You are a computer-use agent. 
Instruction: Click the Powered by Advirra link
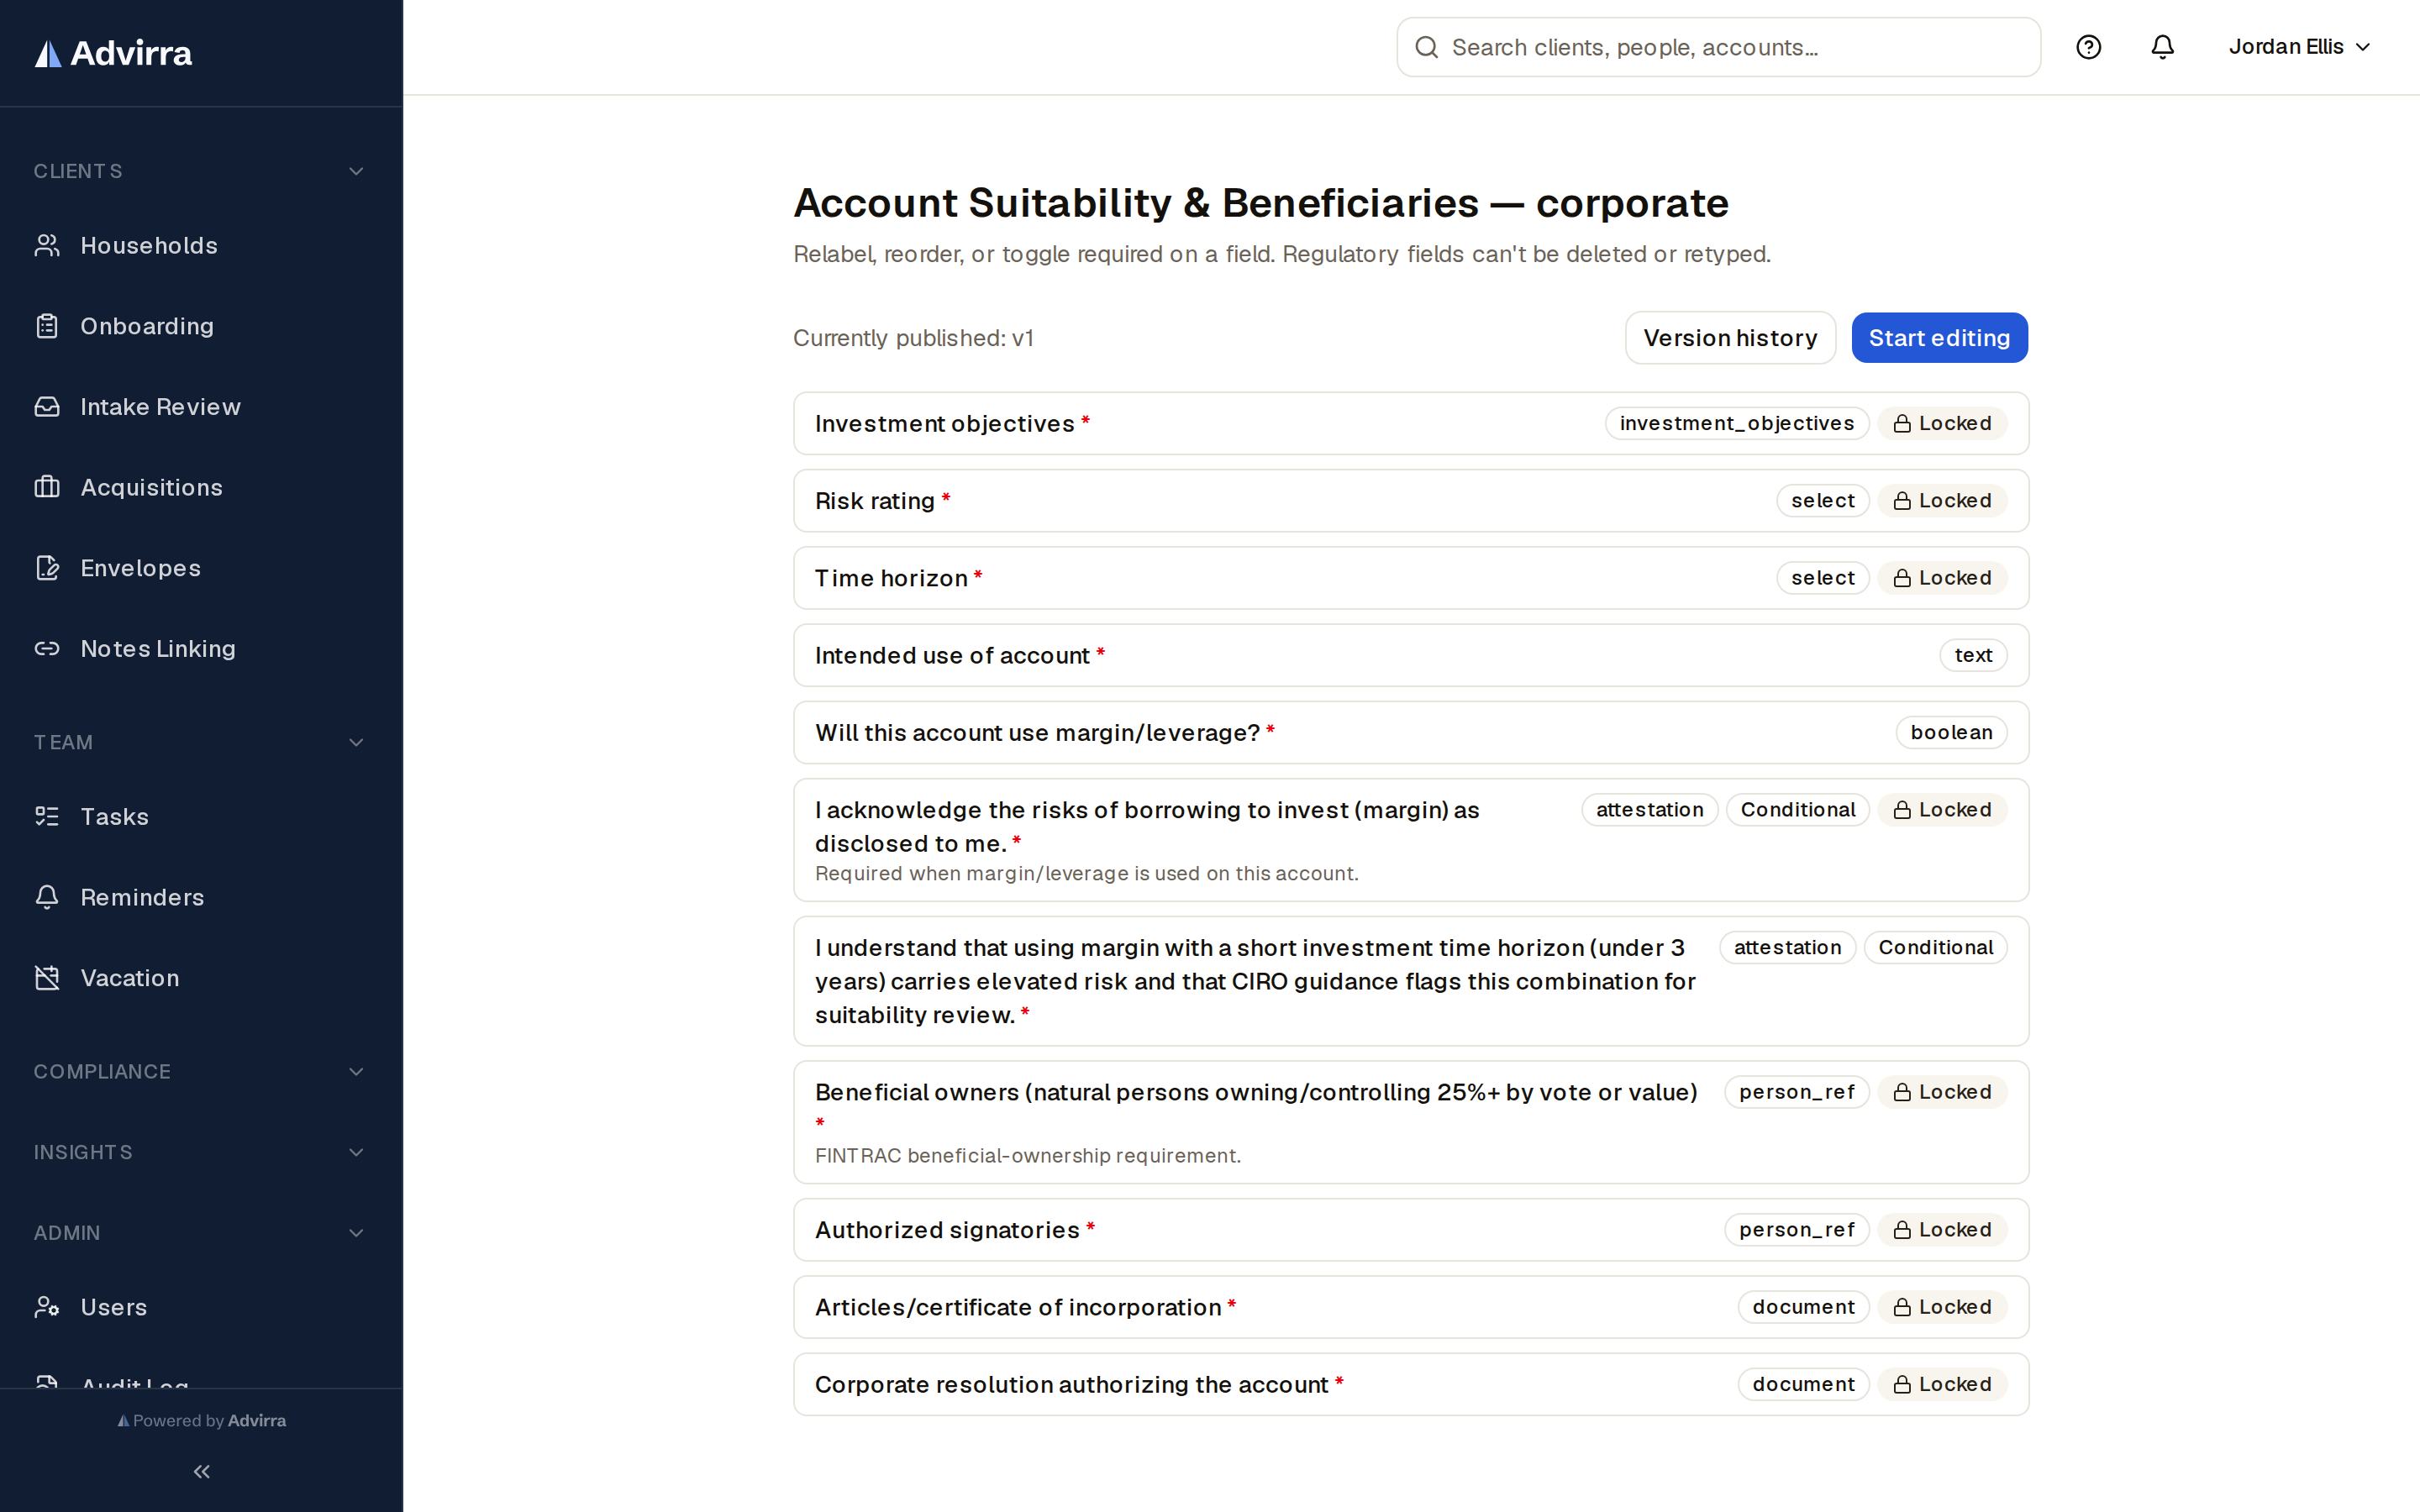click(202, 1420)
